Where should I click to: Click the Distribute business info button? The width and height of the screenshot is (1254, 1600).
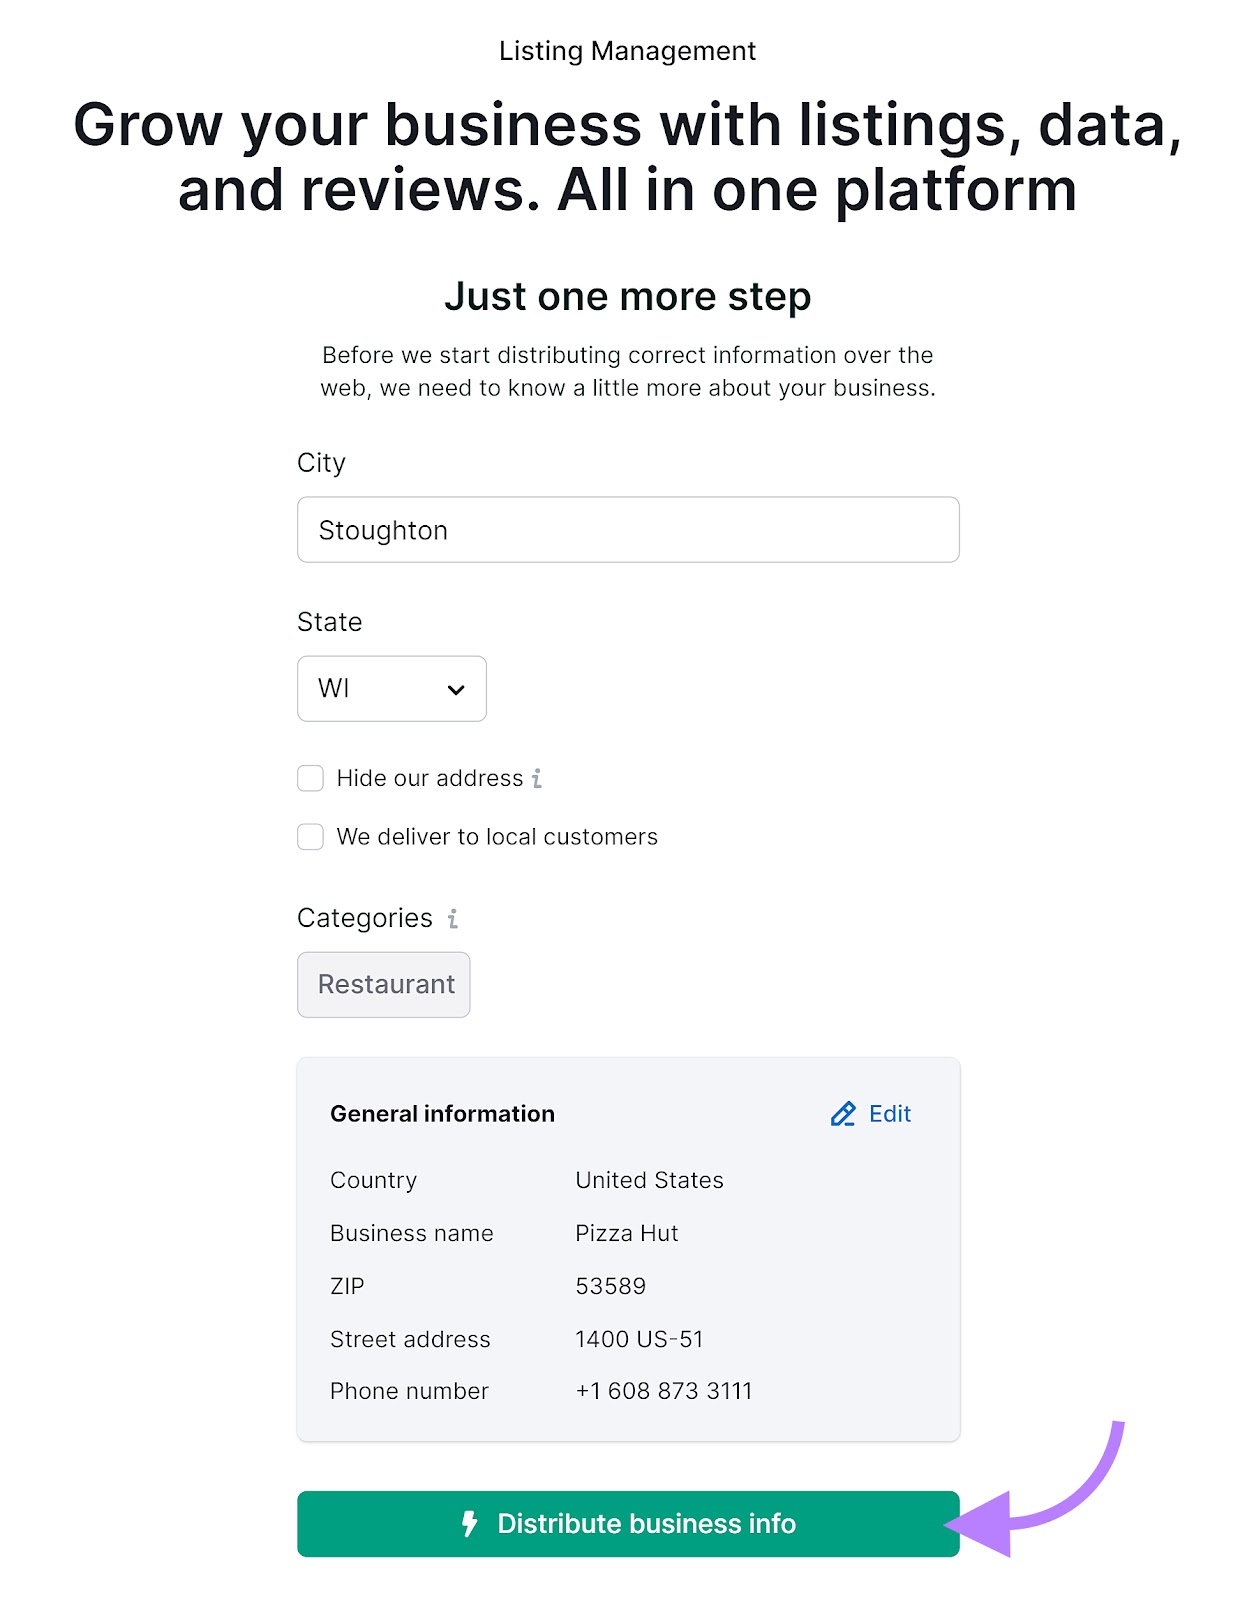point(627,1524)
